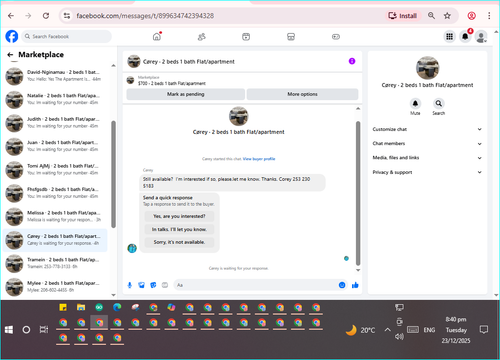Viewport: 500px width, 360px height.
Task: Open Marketplace storefront icon in top nav
Action: click(291, 37)
